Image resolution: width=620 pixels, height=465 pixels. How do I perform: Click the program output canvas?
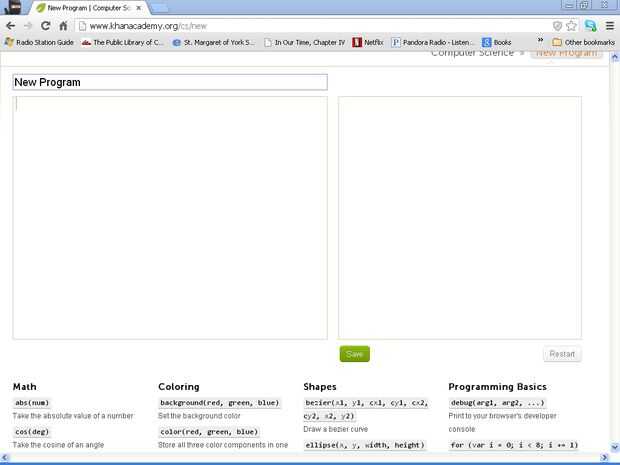pyautogui.click(x=460, y=218)
